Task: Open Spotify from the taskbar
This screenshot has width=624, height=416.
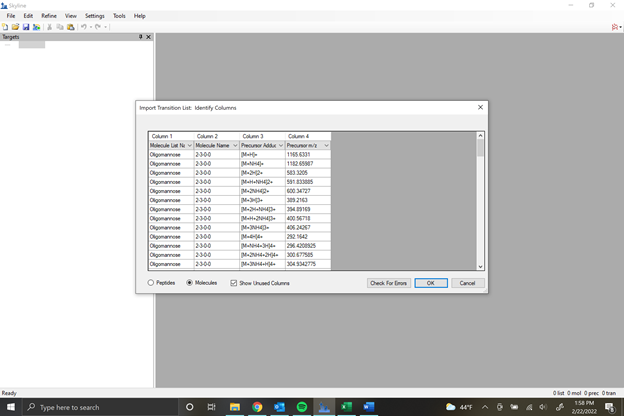Action: pos(301,407)
